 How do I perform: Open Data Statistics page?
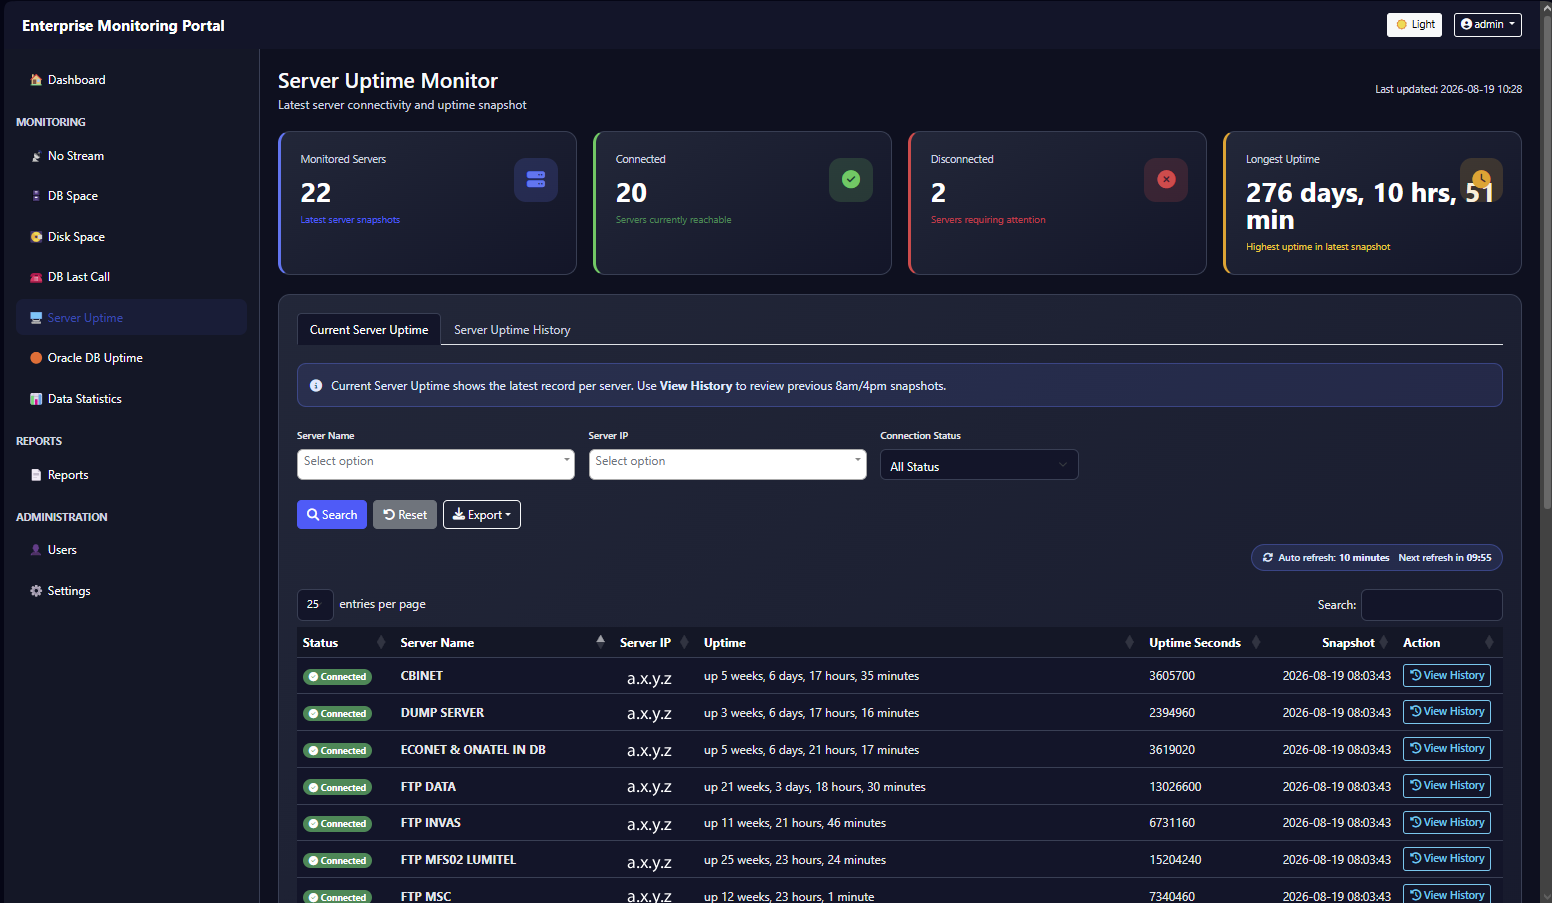(131, 399)
